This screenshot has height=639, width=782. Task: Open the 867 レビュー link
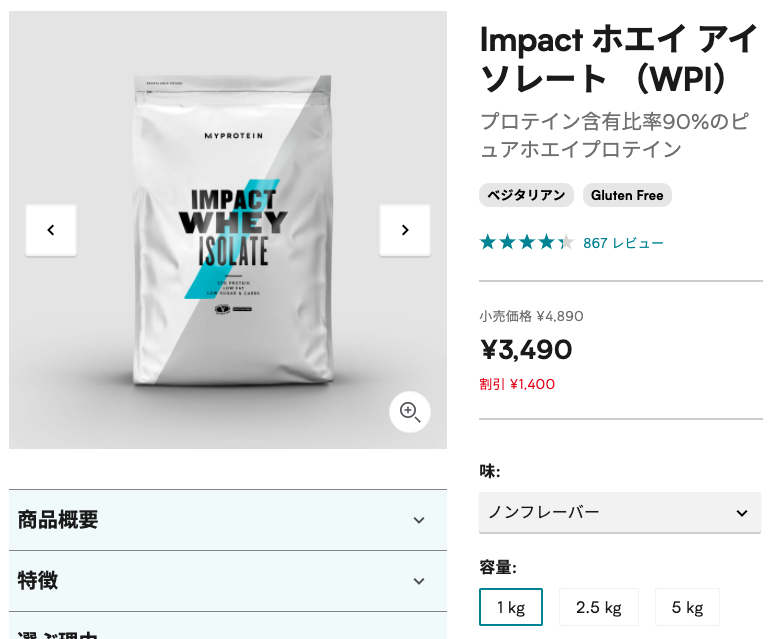[x=623, y=243]
